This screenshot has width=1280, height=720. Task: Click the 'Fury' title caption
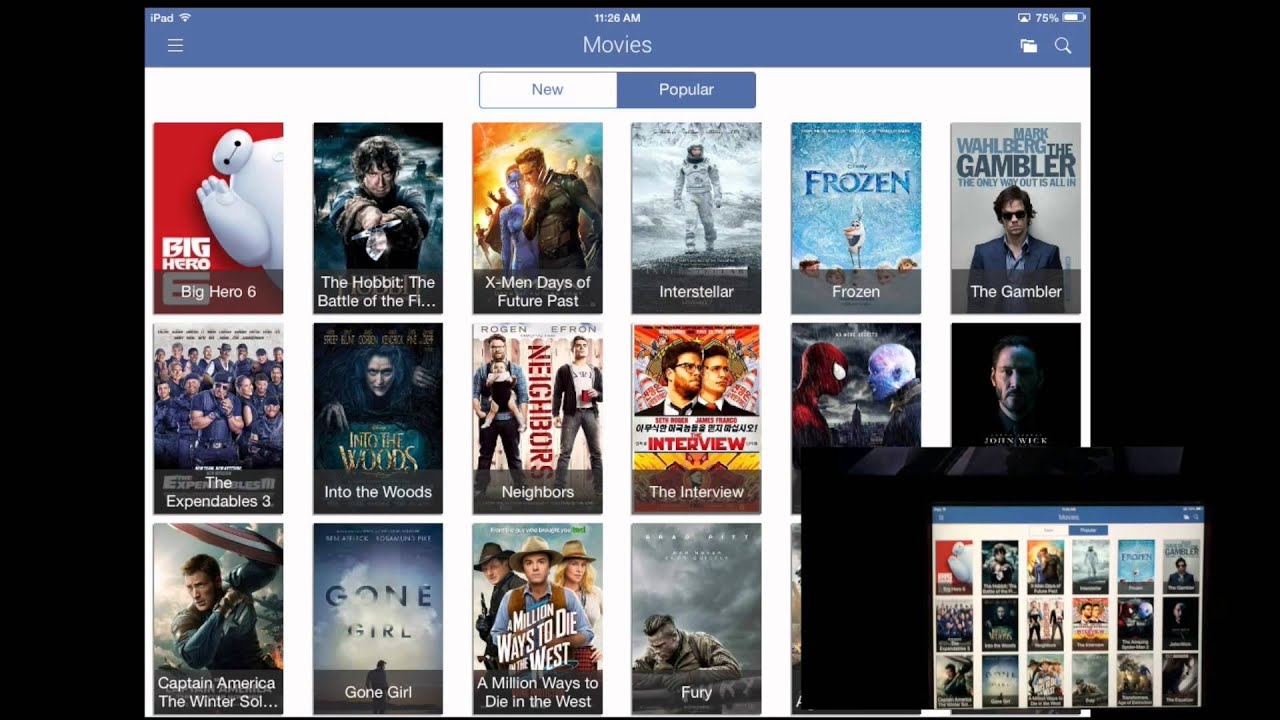click(696, 692)
